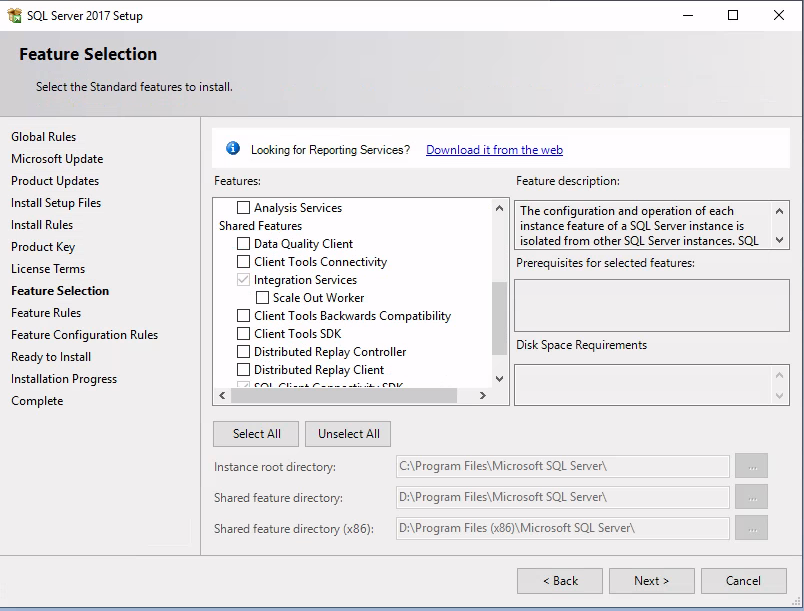Check Distributed Replay Controller checkbox
The height and width of the screenshot is (611, 804).
coord(244,351)
